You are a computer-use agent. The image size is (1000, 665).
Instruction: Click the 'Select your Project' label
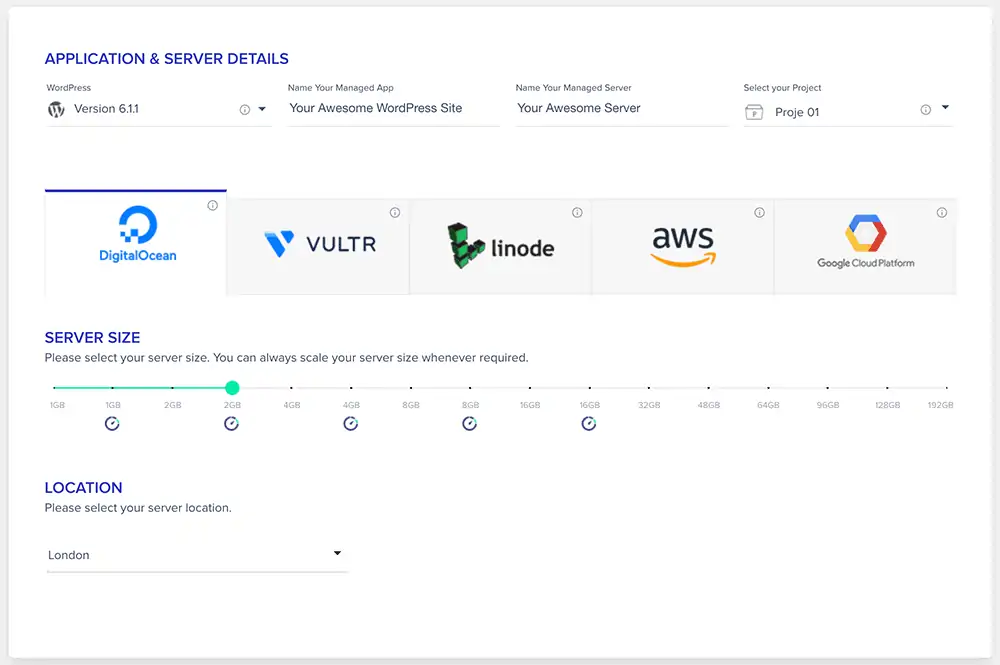(783, 88)
